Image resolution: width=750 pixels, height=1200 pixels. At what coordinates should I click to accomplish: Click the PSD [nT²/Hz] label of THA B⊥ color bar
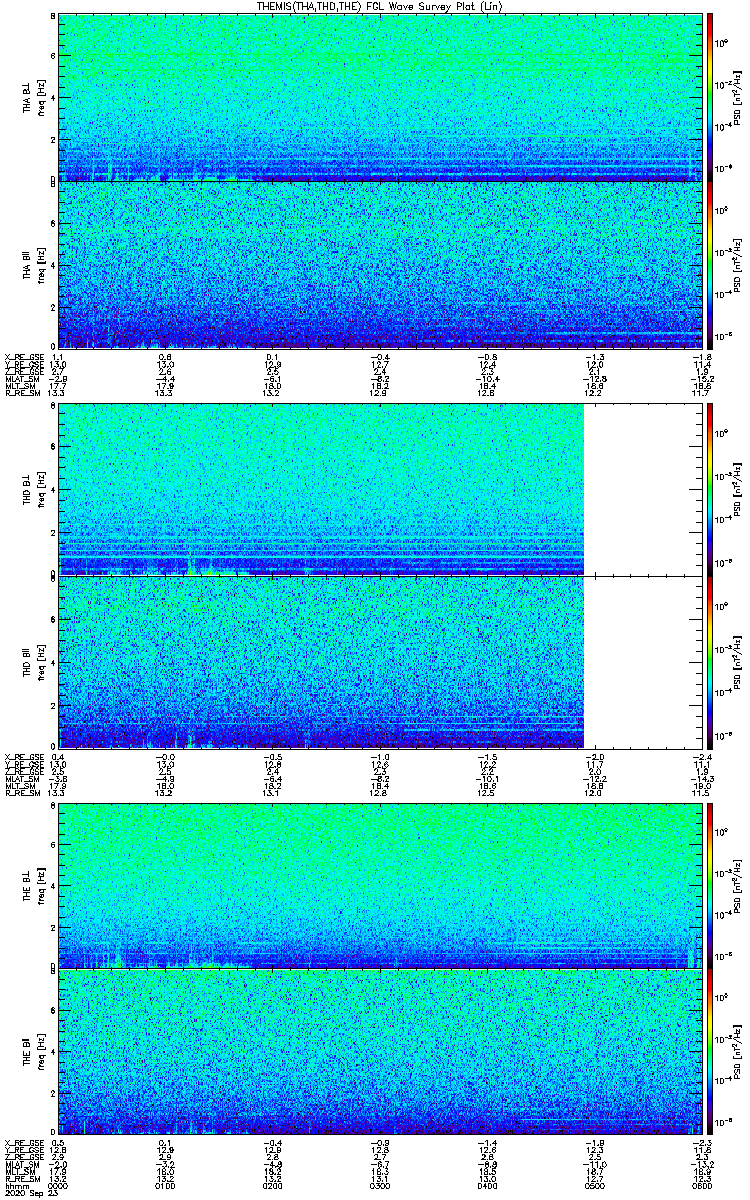coord(739,97)
